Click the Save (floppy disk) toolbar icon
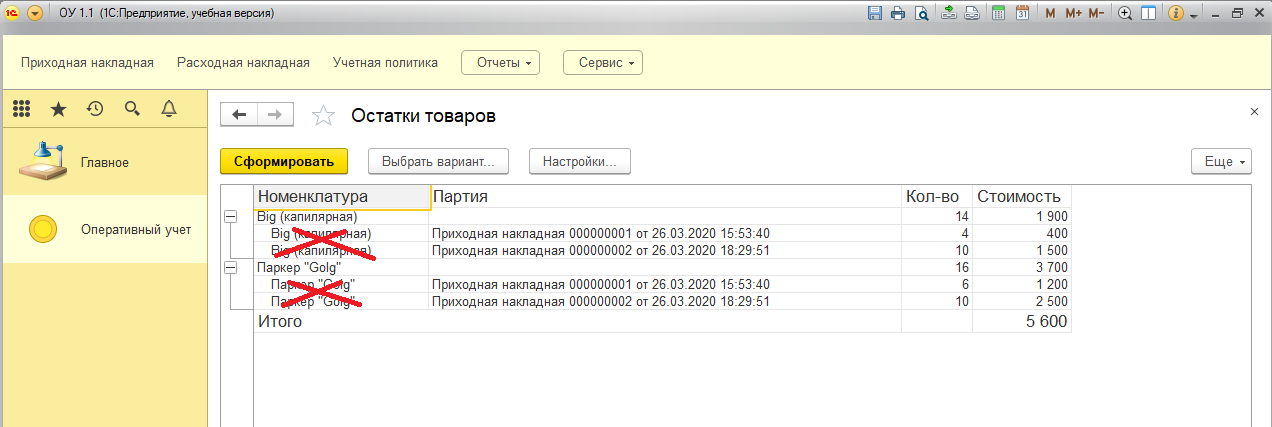1272x427 pixels. pos(875,14)
